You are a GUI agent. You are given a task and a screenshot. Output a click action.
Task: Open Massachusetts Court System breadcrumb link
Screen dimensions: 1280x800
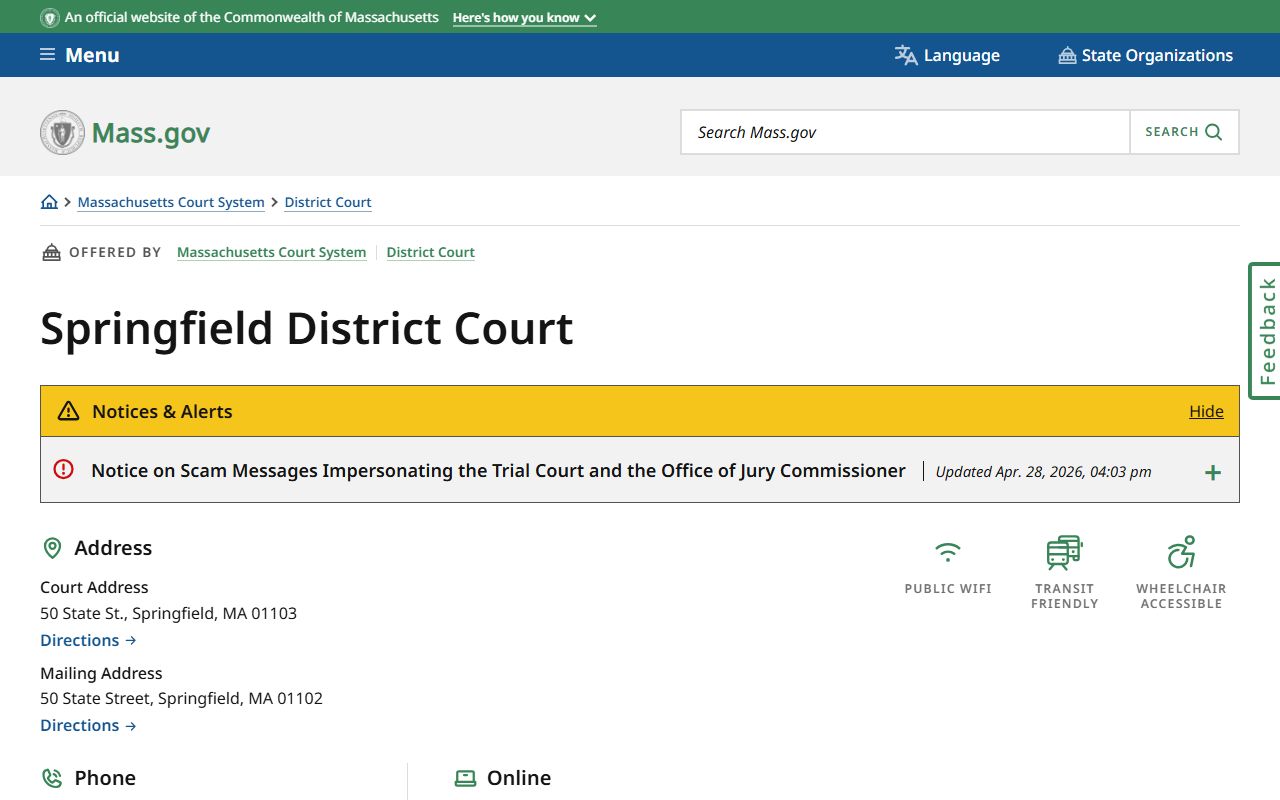(171, 202)
